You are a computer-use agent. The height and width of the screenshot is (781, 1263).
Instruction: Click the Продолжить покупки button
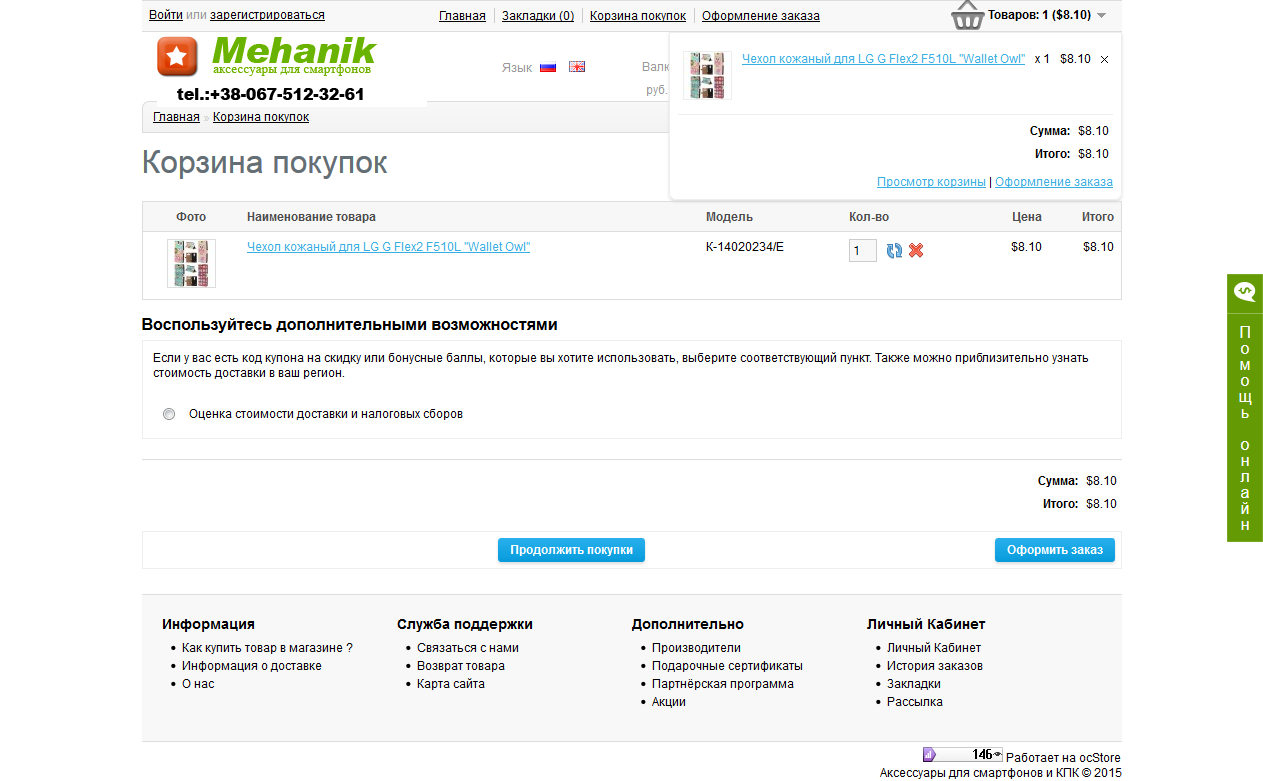coord(571,550)
